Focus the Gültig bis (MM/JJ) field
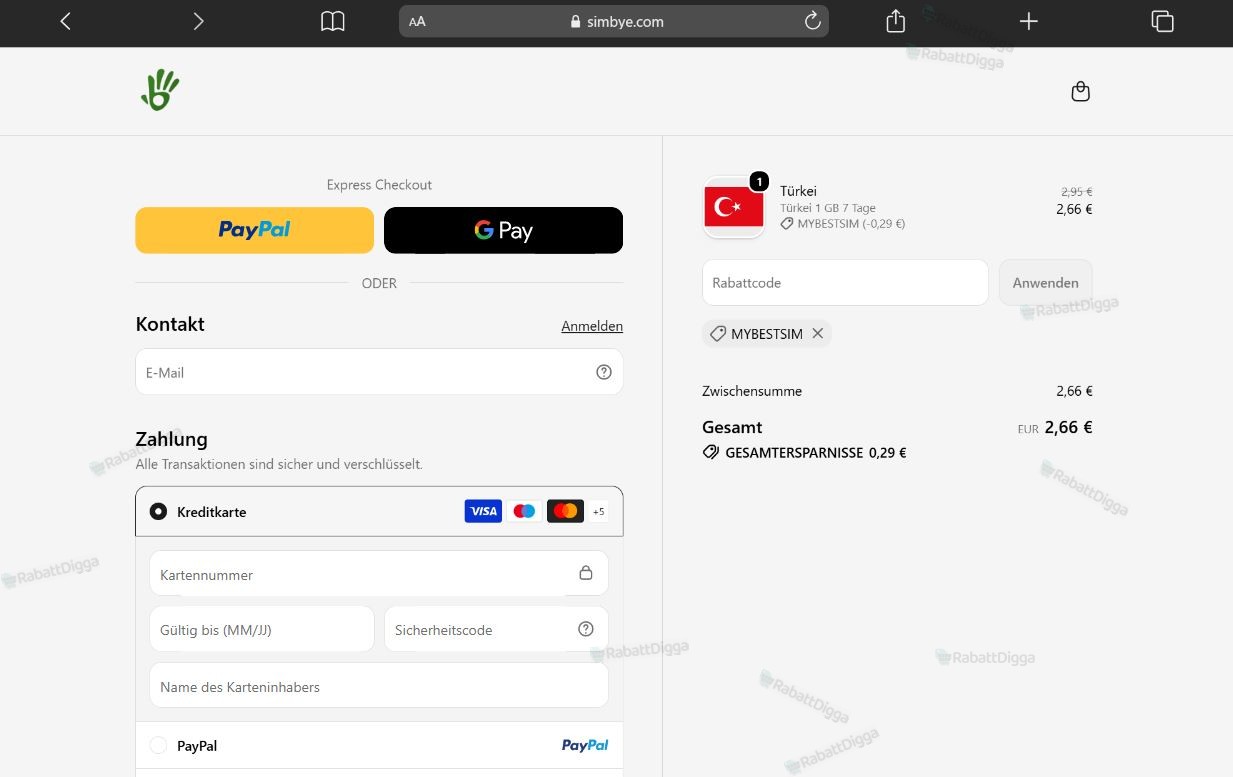The image size is (1233, 777). [x=262, y=629]
